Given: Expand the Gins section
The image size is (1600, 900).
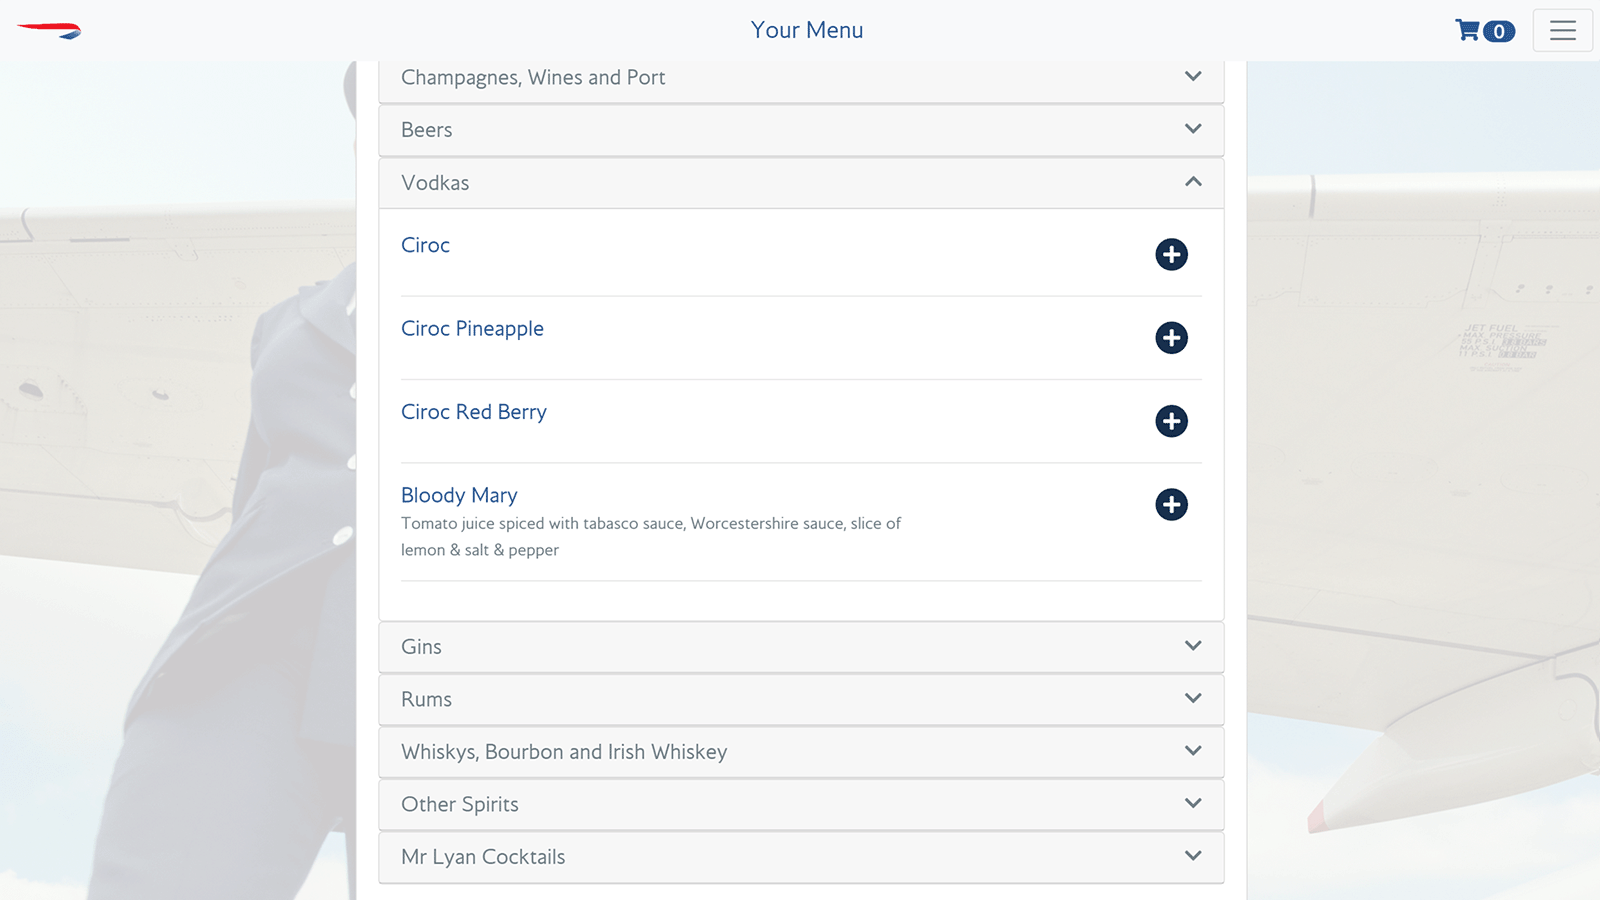Looking at the screenshot, I should click(801, 647).
